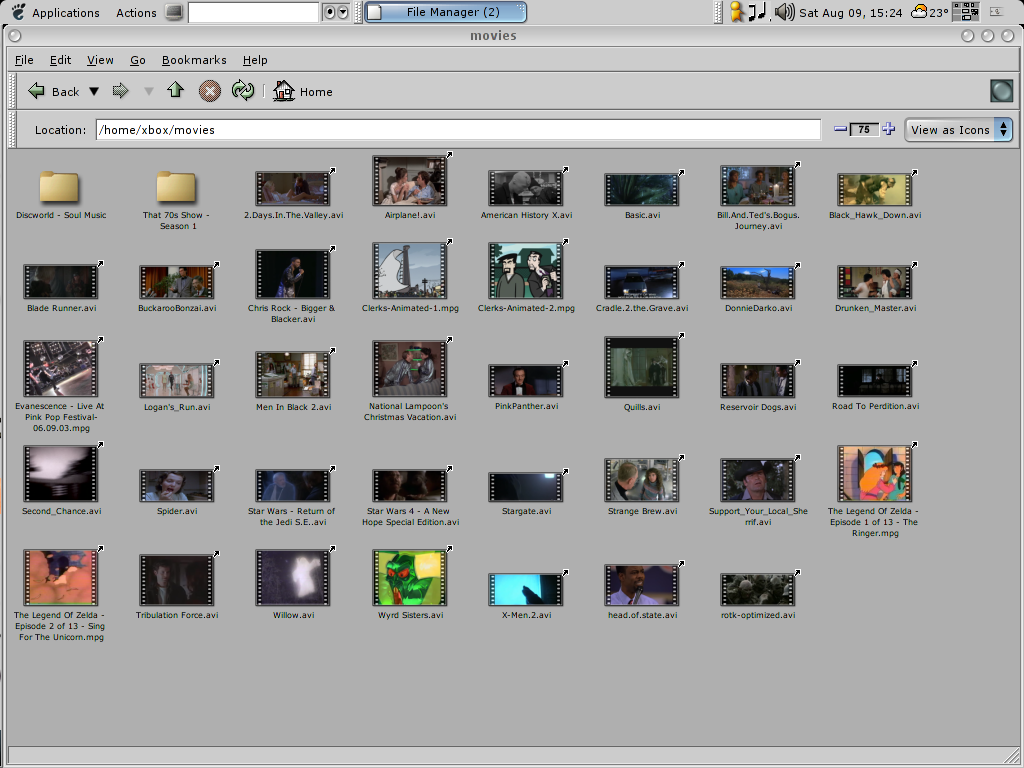Click the Wyrd Sisters.avi file name
This screenshot has height=768, width=1024.
pos(411,615)
